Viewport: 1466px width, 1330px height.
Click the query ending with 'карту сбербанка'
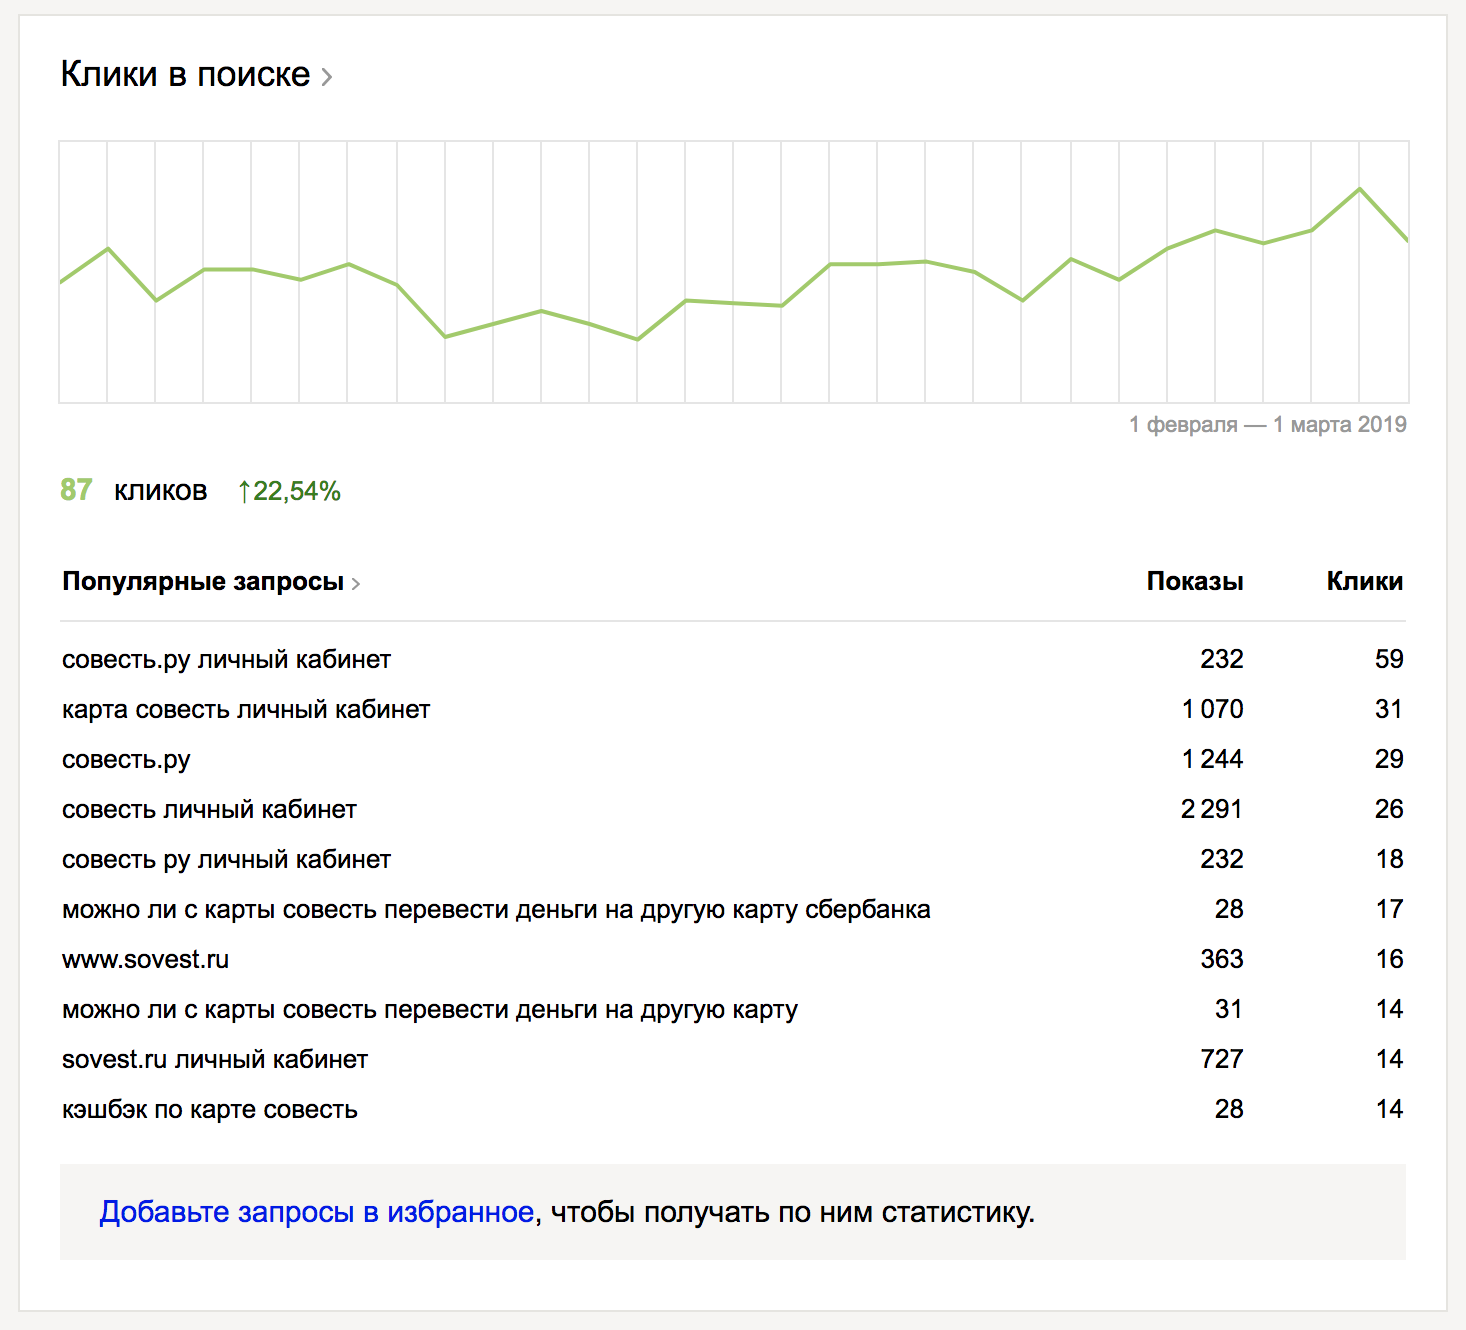point(496,910)
